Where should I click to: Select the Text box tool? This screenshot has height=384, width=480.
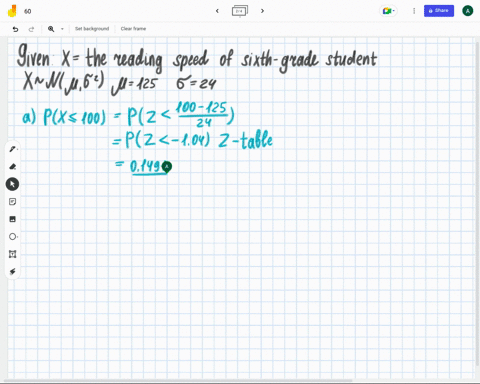tap(12, 254)
